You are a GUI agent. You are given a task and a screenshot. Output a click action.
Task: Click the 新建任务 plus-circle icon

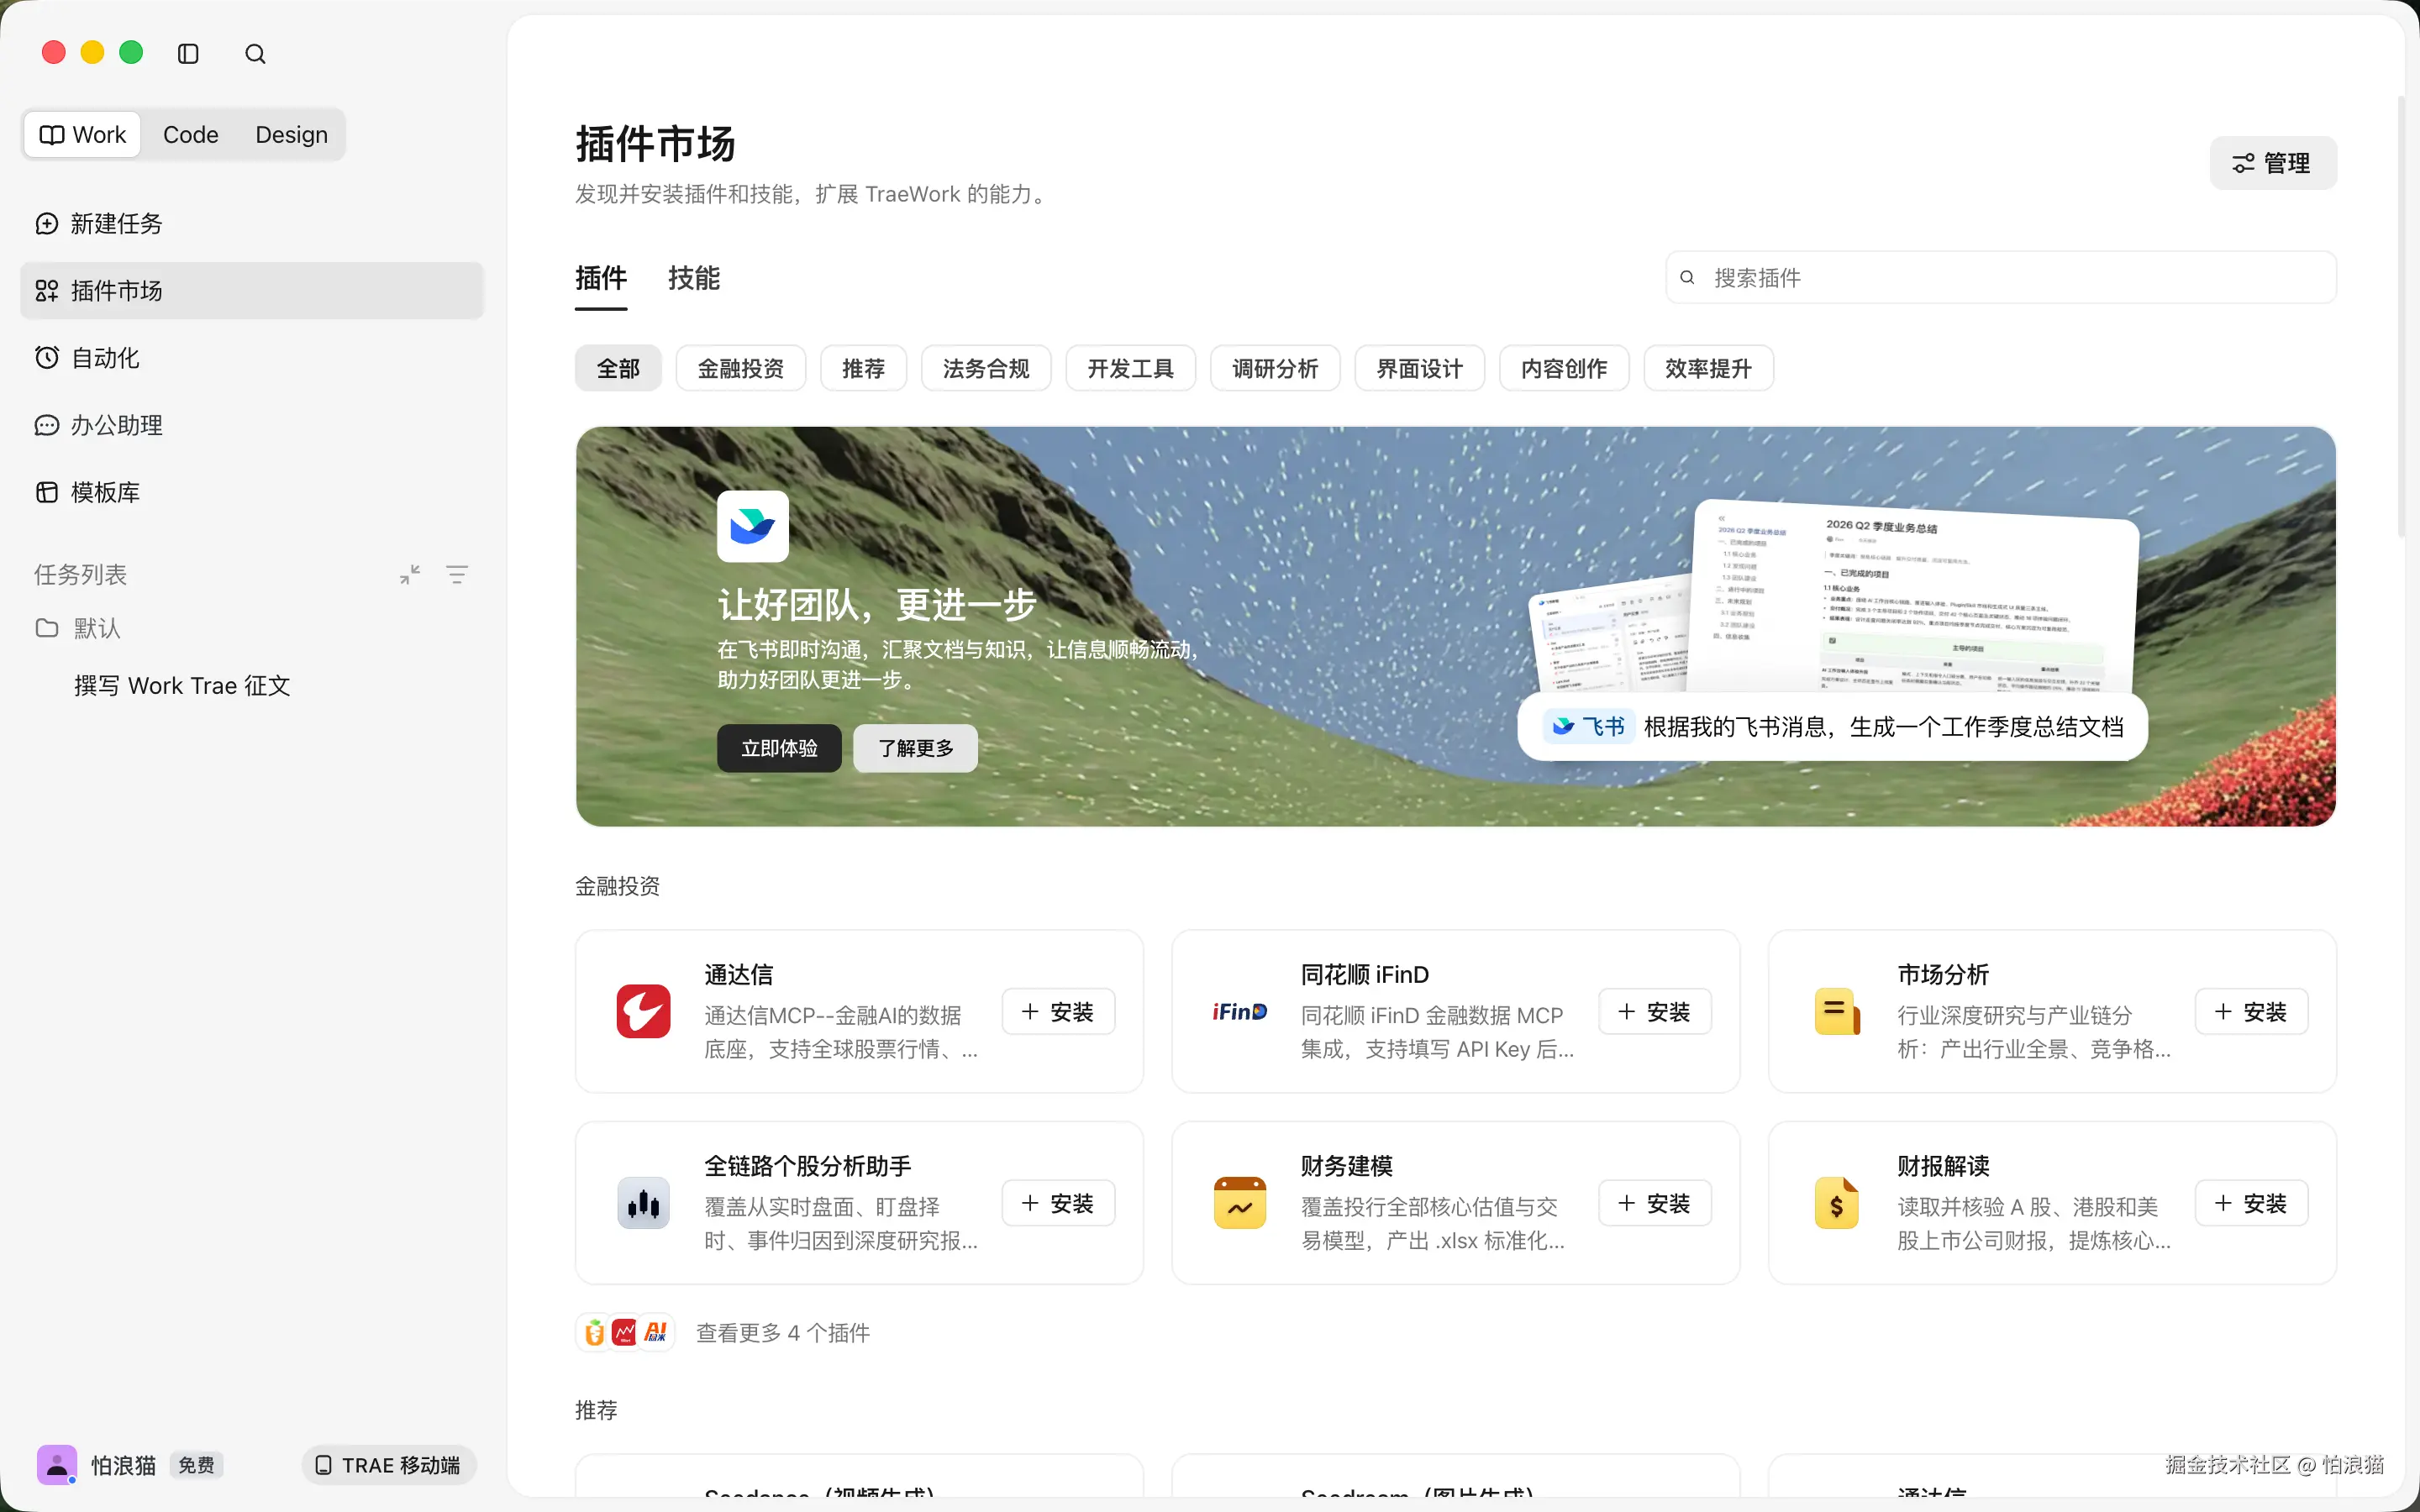47,223
